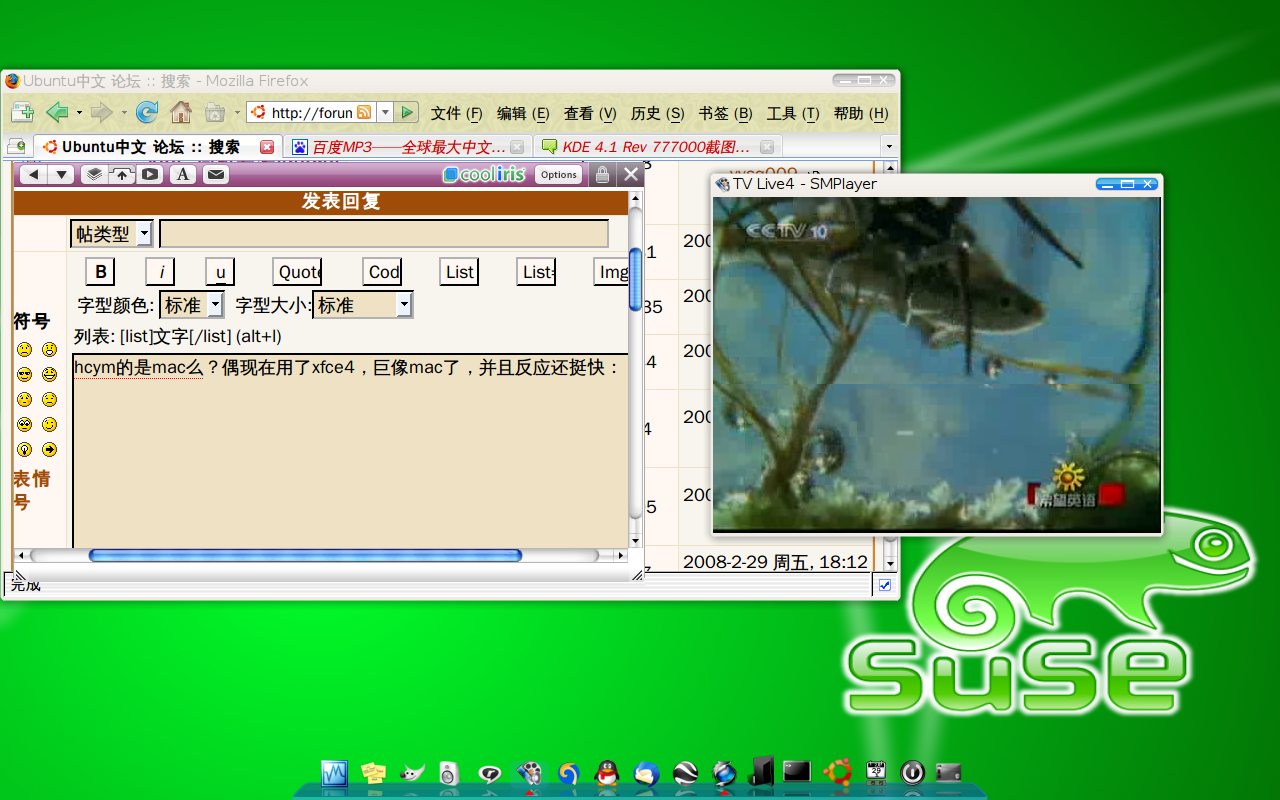Open the 帮助 (H) menu
1280x800 pixels.
point(861,113)
